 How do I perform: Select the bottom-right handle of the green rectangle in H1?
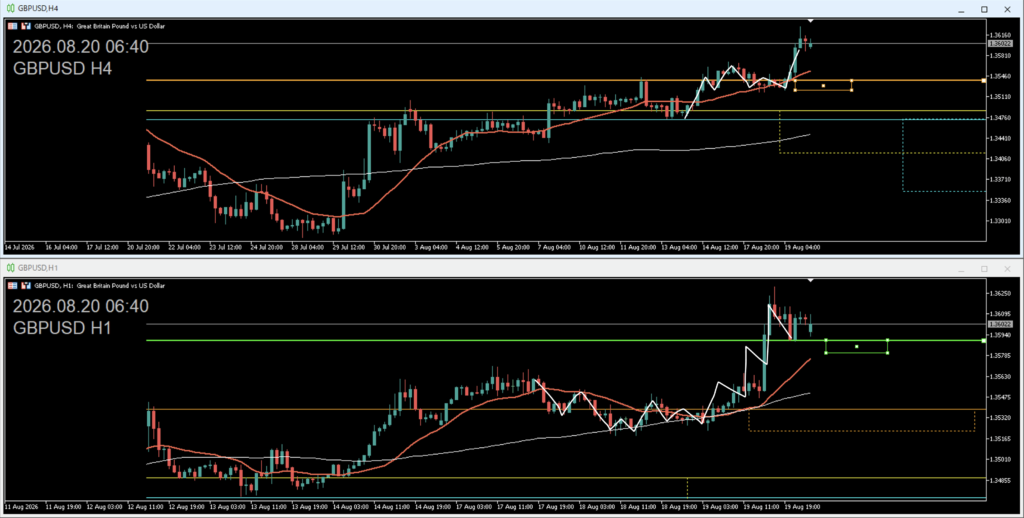click(888, 353)
